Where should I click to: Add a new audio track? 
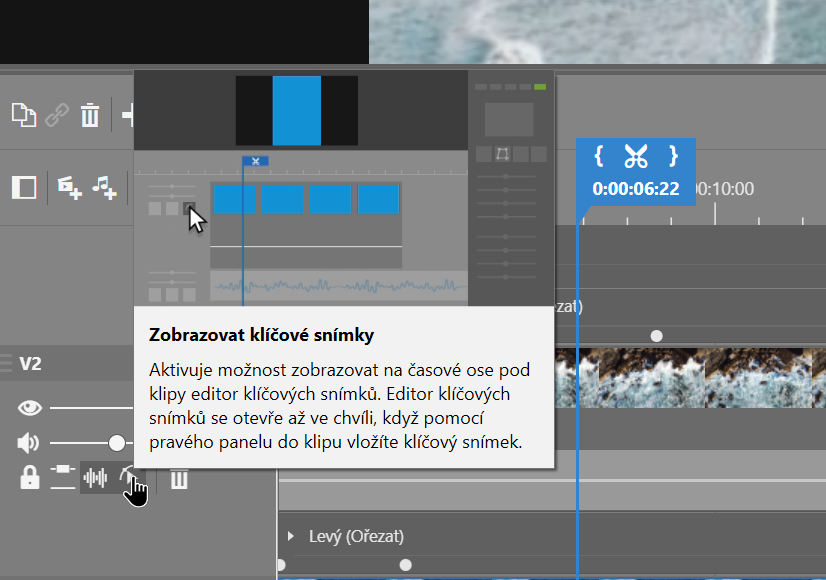click(104, 187)
